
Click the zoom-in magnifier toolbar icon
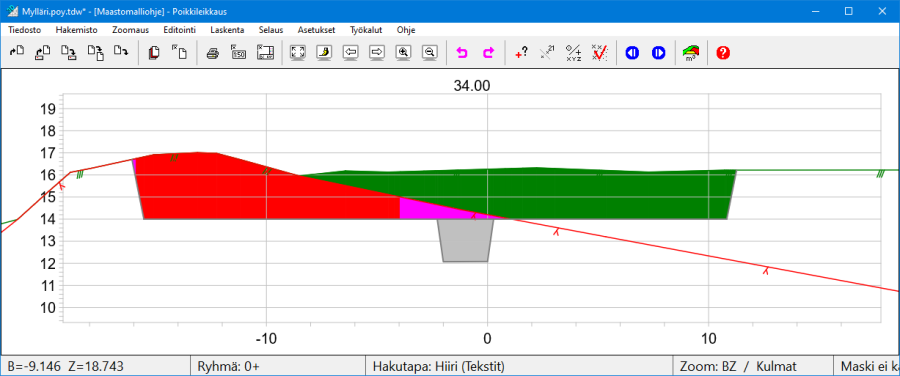click(404, 53)
